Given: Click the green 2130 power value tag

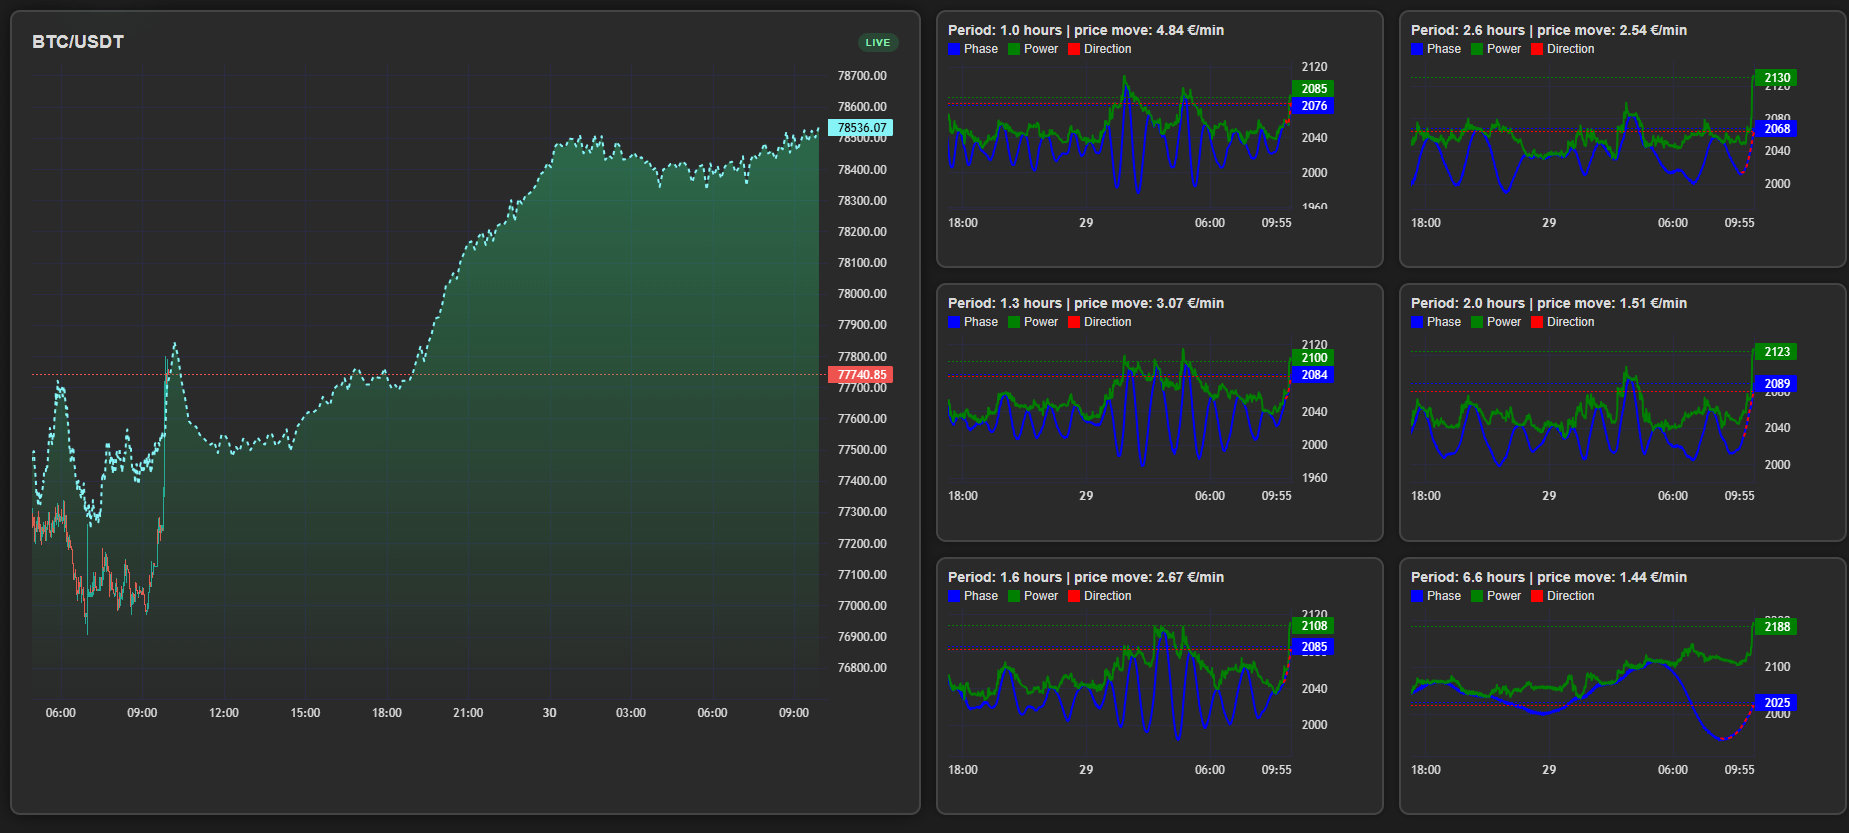Looking at the screenshot, I should point(1776,78).
